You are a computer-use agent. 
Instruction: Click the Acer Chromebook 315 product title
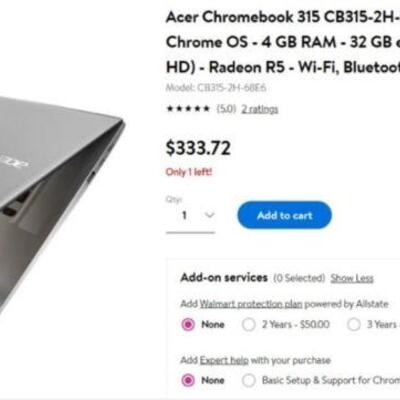(x=283, y=42)
